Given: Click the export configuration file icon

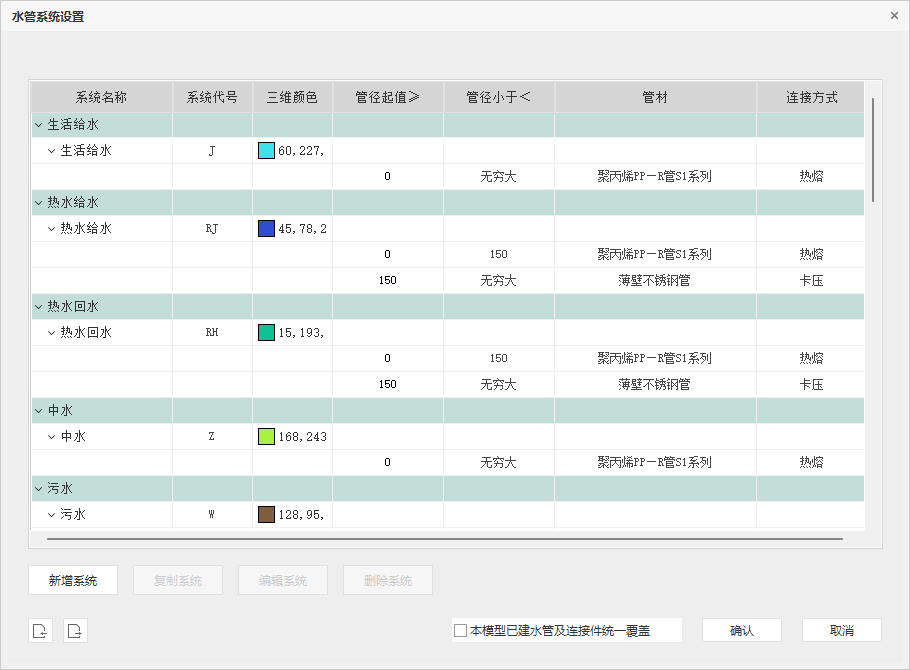Looking at the screenshot, I should pos(76,630).
